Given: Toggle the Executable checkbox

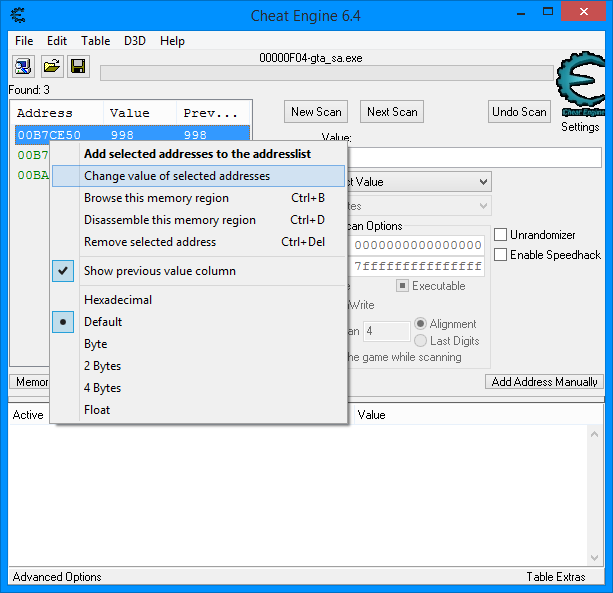Looking at the screenshot, I should (402, 286).
